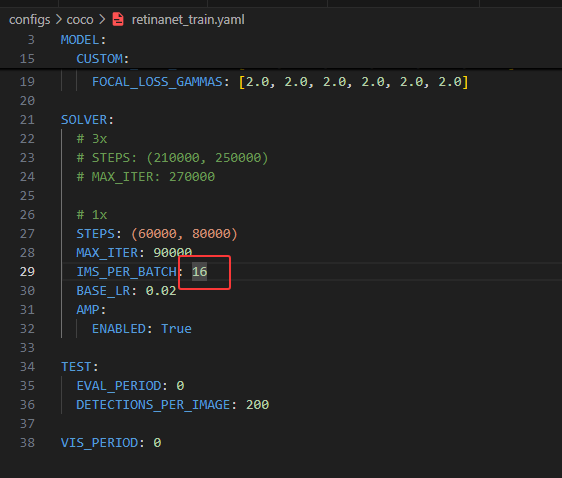Click line number 29 in the gutter
Viewport: 562px width, 478px height.
point(27,272)
